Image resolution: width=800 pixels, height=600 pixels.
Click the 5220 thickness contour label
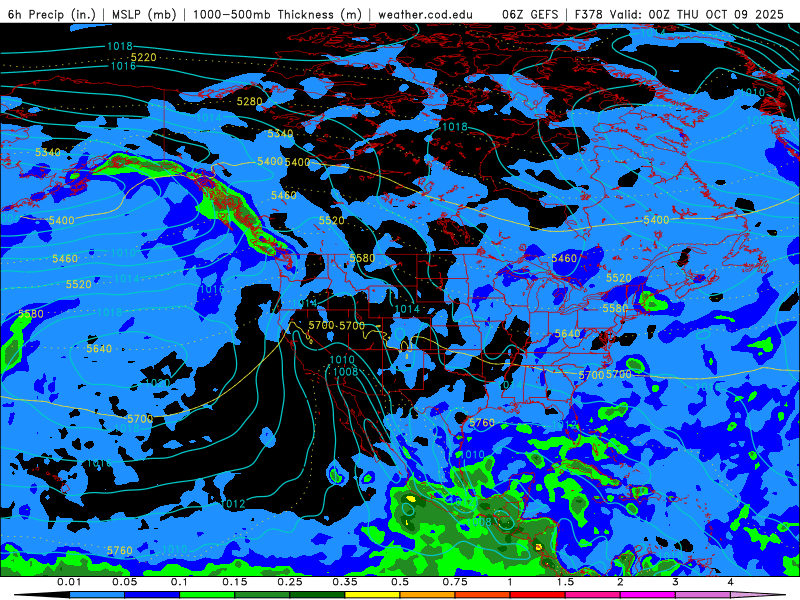[x=143, y=57]
